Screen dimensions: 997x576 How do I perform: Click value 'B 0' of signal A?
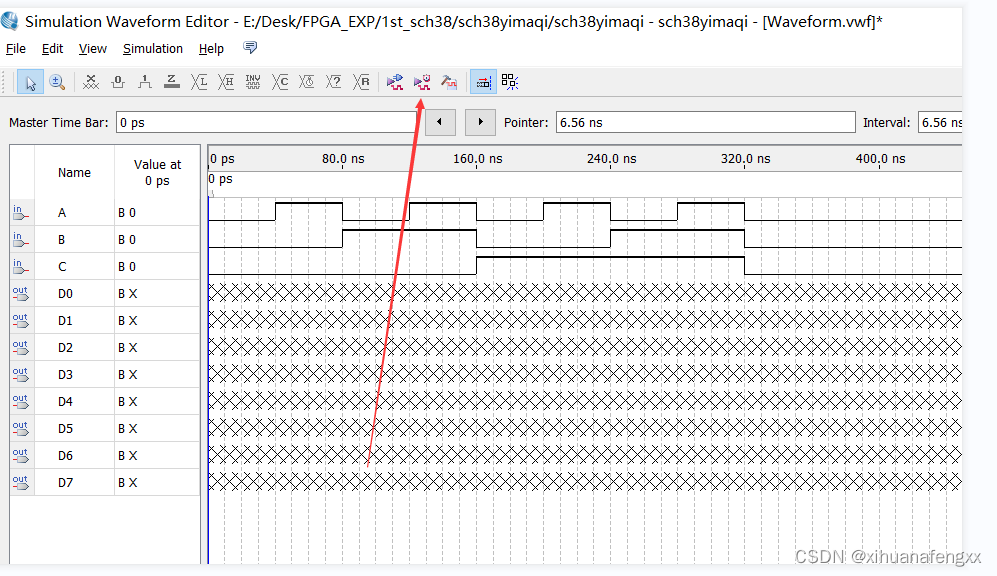[x=127, y=213]
